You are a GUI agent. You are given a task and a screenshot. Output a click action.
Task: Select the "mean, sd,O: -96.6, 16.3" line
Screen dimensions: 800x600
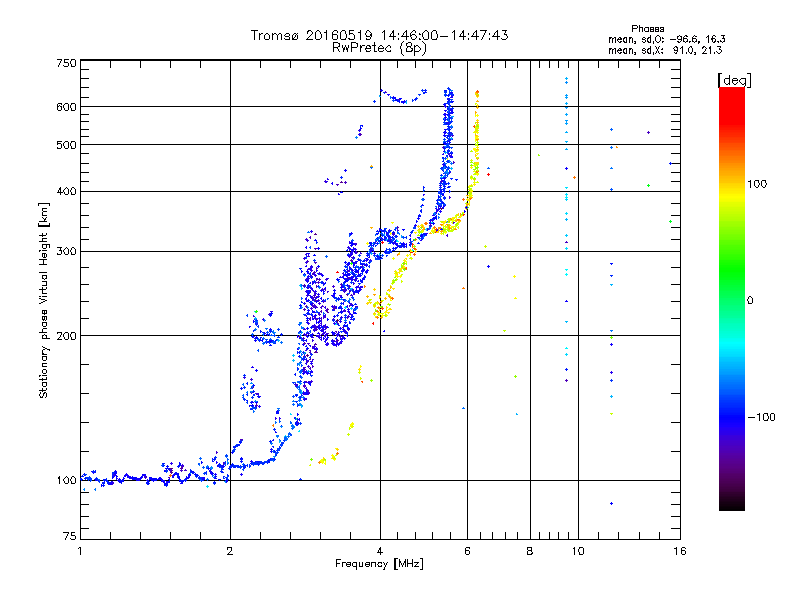tap(666, 40)
